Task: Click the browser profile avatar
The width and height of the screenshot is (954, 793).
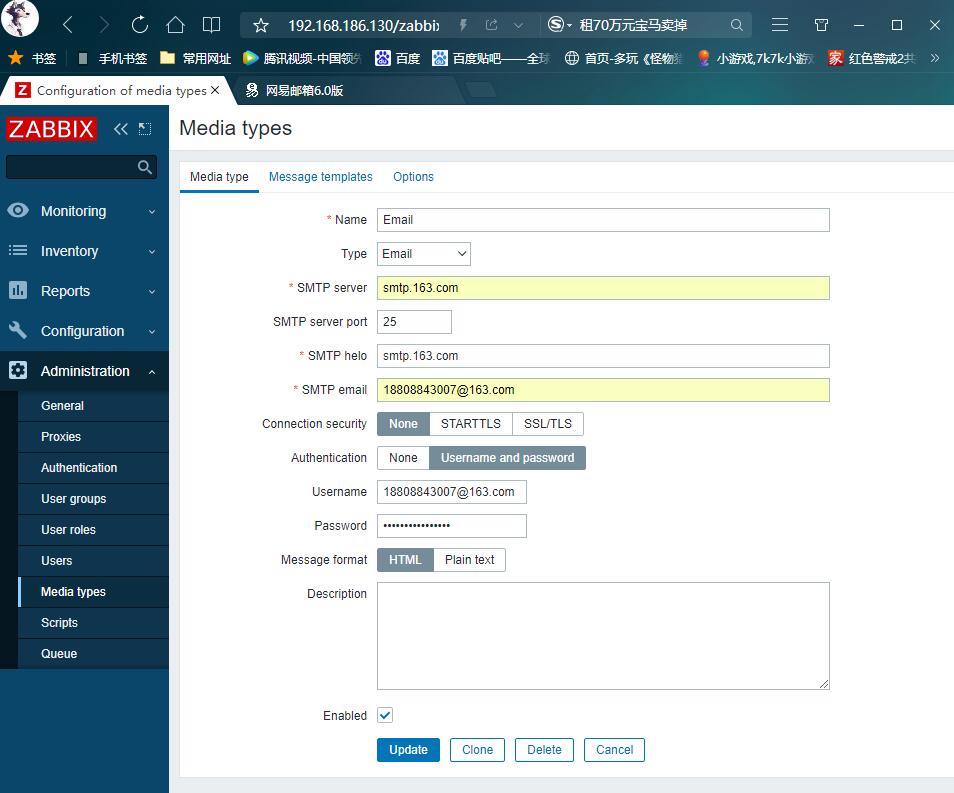Action: click(19, 18)
